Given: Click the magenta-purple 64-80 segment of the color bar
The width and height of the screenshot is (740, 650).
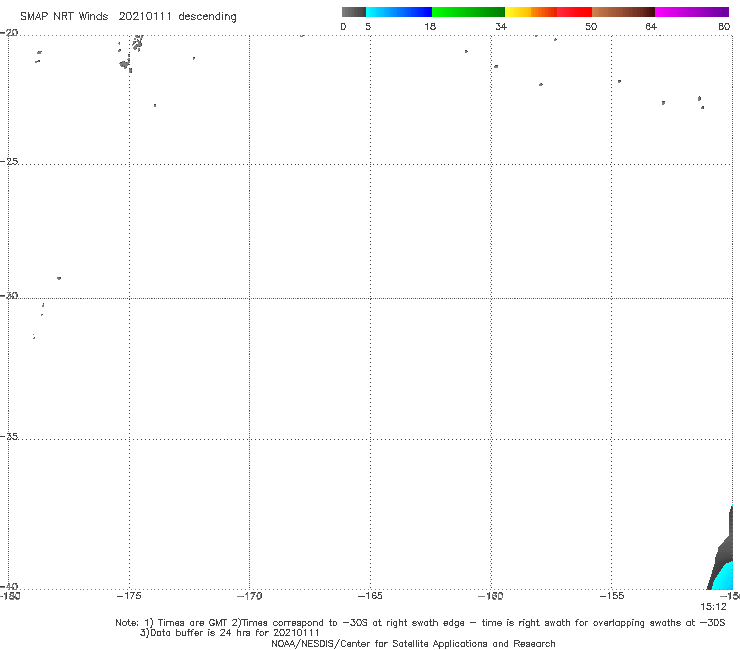Looking at the screenshot, I should point(692,12).
